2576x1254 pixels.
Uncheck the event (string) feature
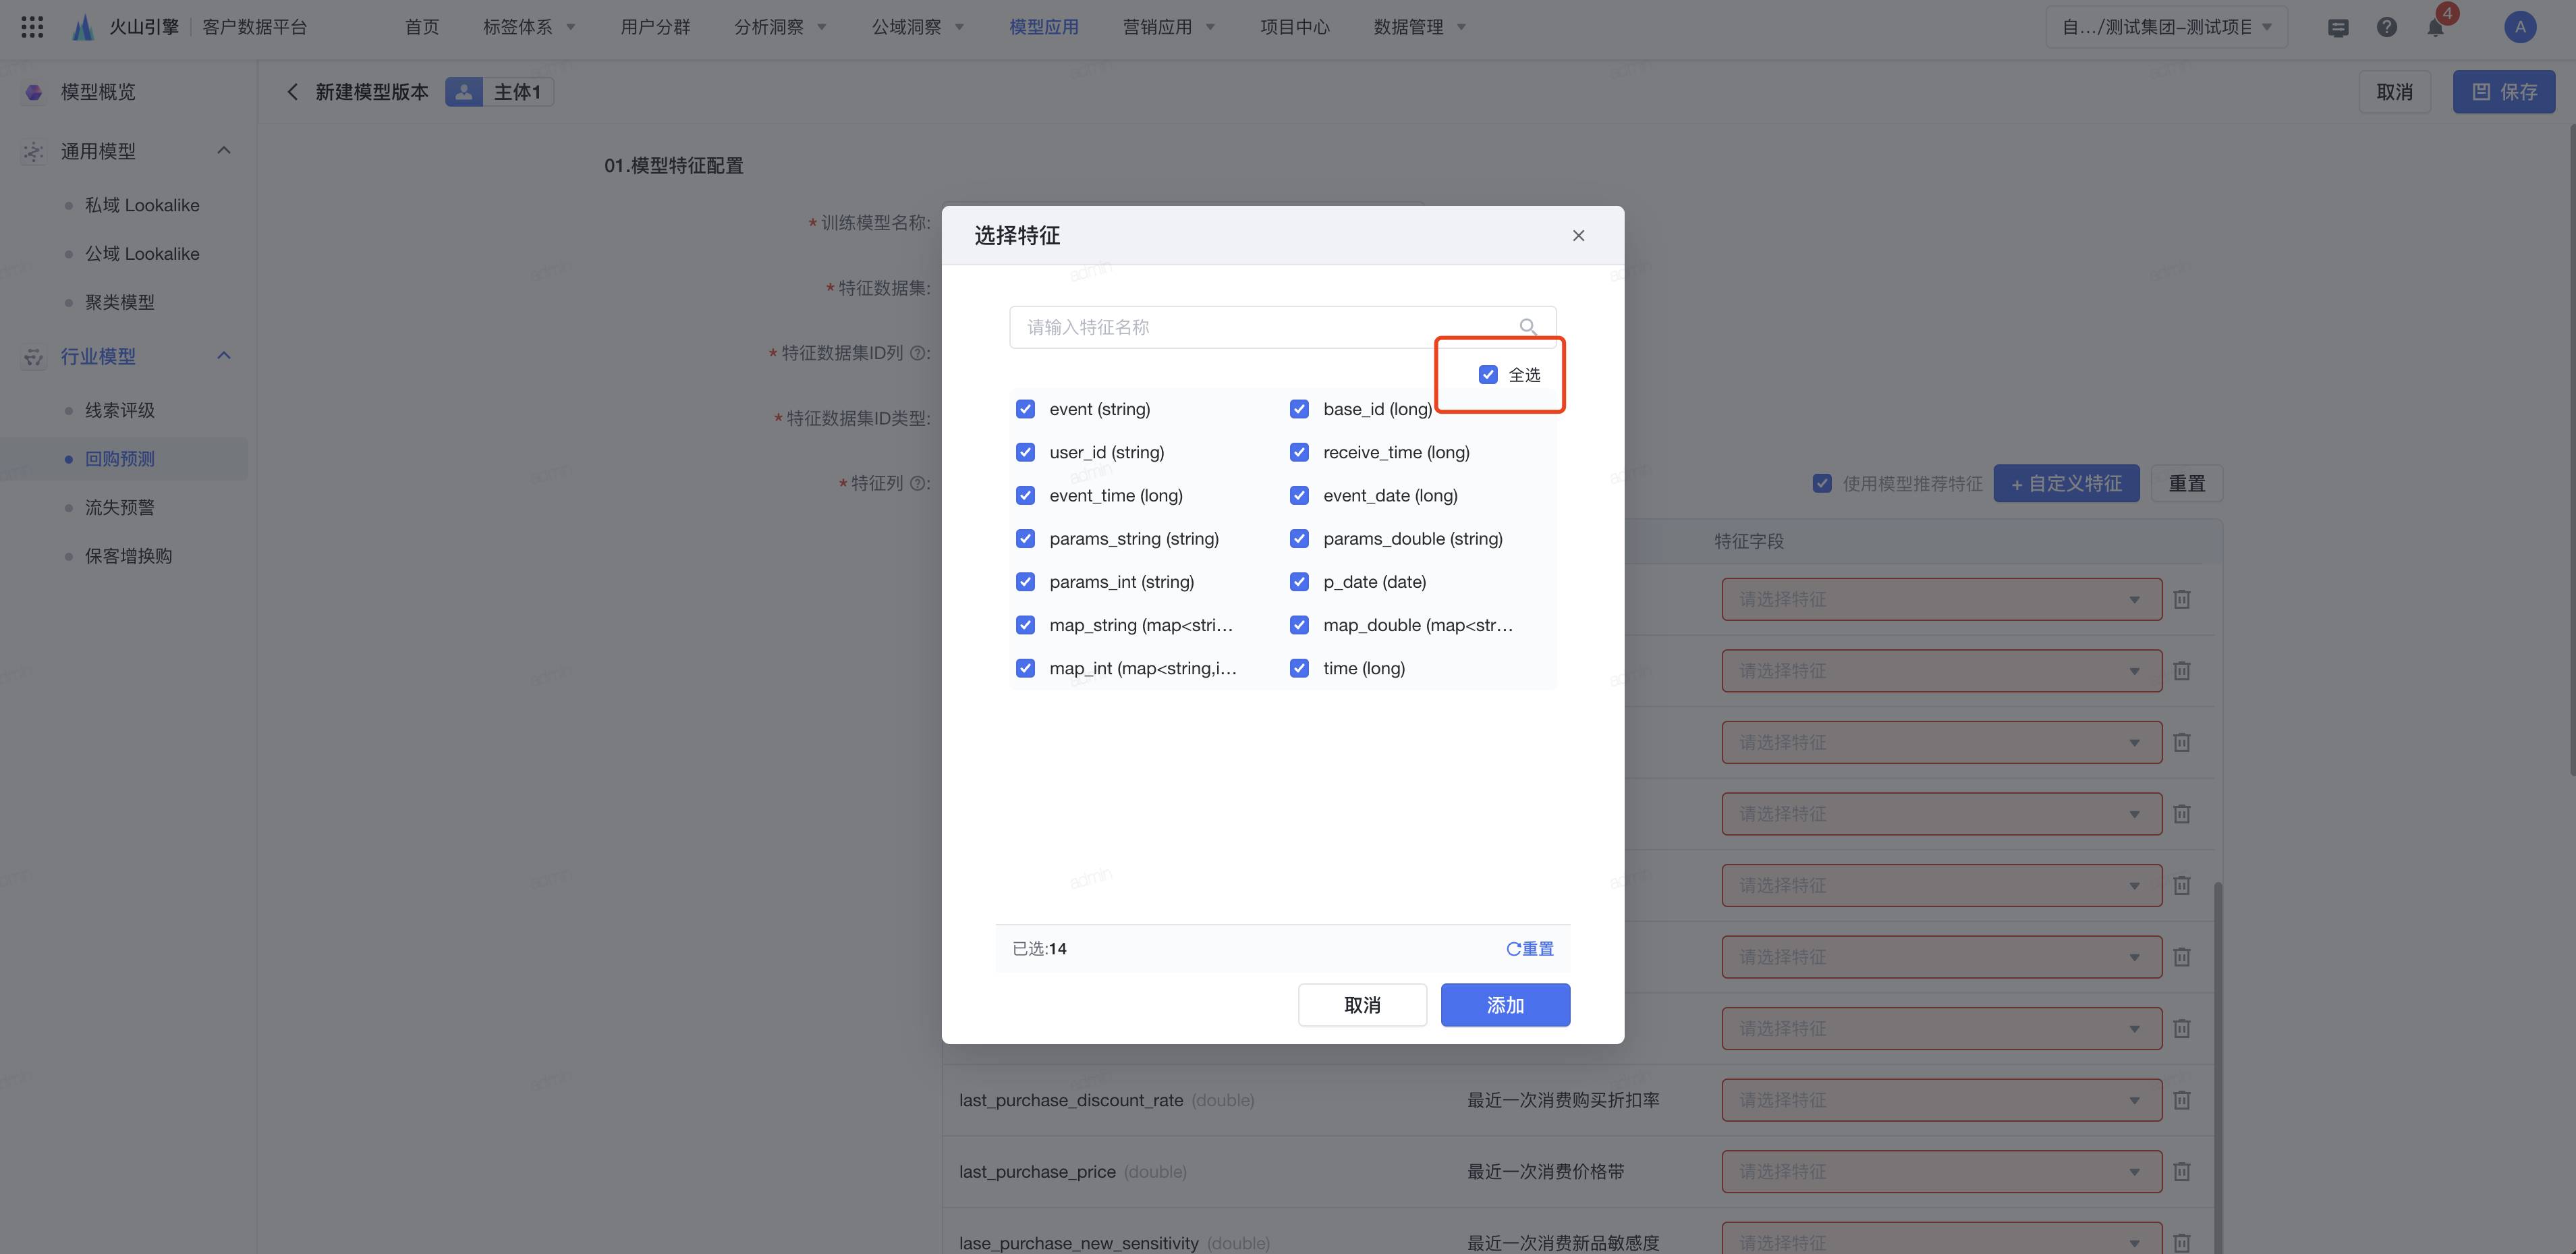pyautogui.click(x=1025, y=409)
